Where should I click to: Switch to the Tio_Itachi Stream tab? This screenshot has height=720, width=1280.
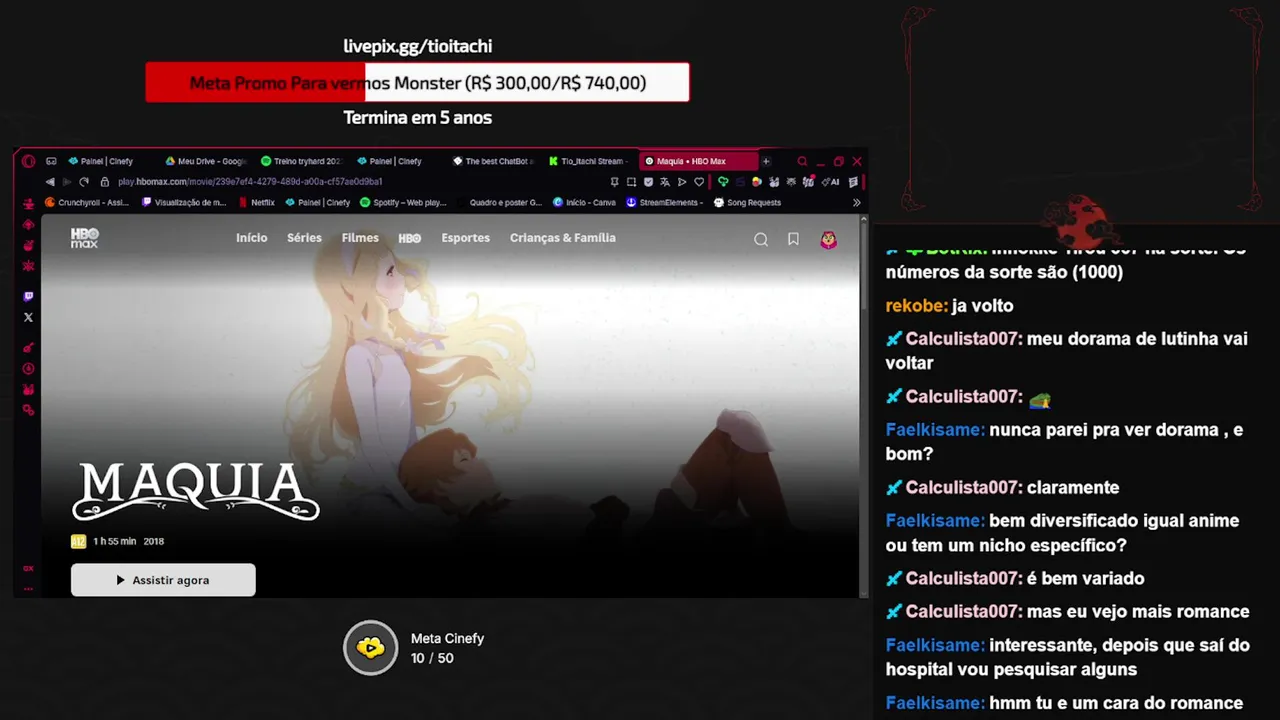click(x=590, y=161)
